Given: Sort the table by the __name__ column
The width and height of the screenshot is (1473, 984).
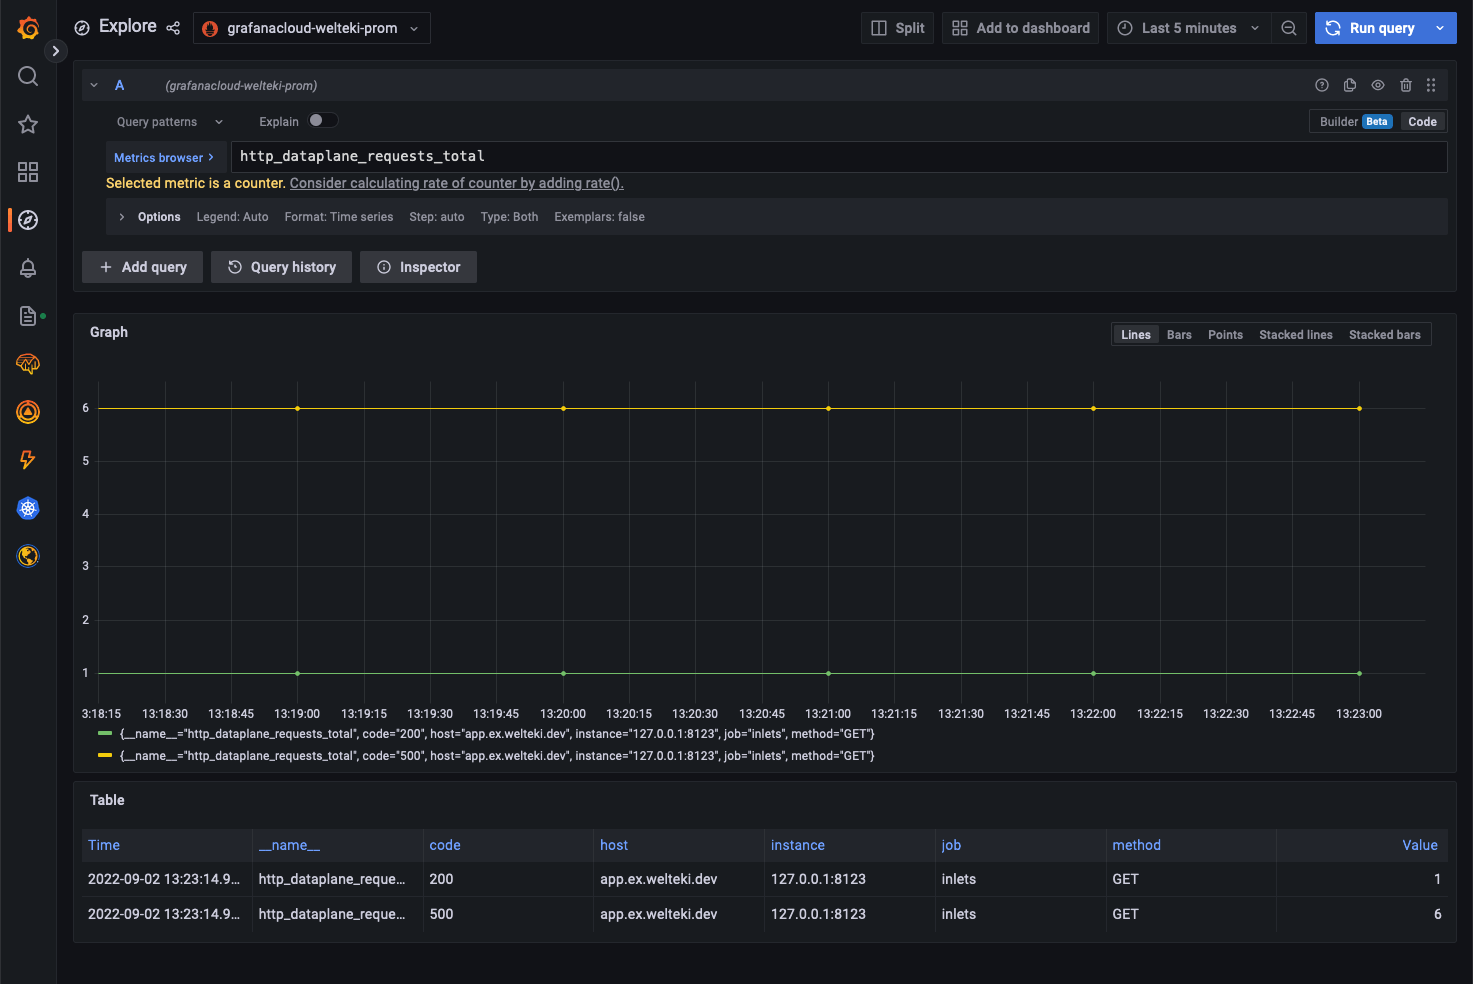Looking at the screenshot, I should tap(289, 845).
